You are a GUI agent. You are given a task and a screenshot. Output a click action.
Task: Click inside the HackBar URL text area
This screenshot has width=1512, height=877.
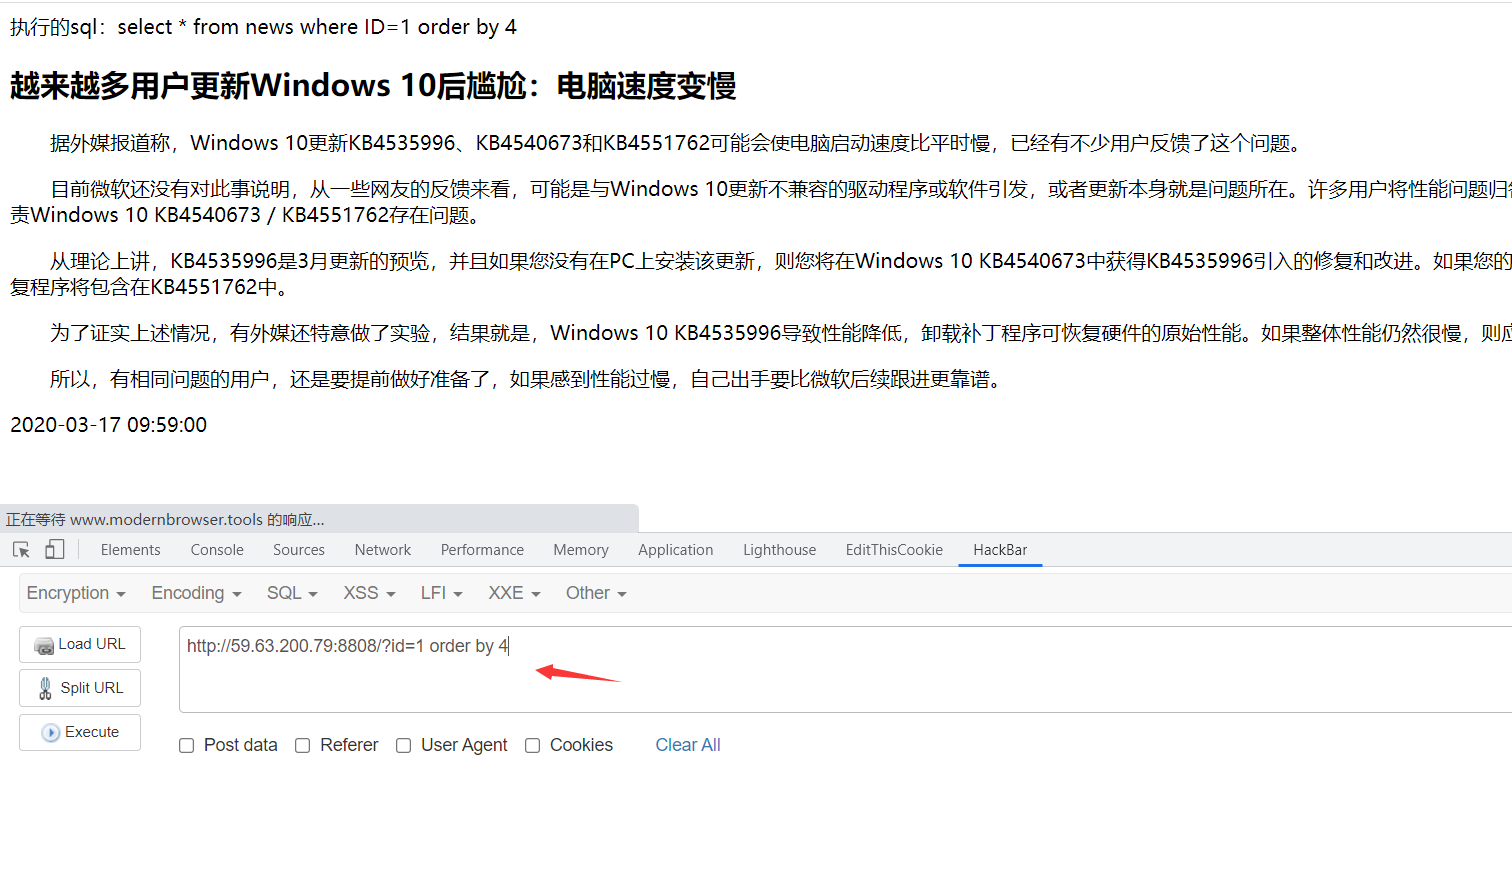845,669
